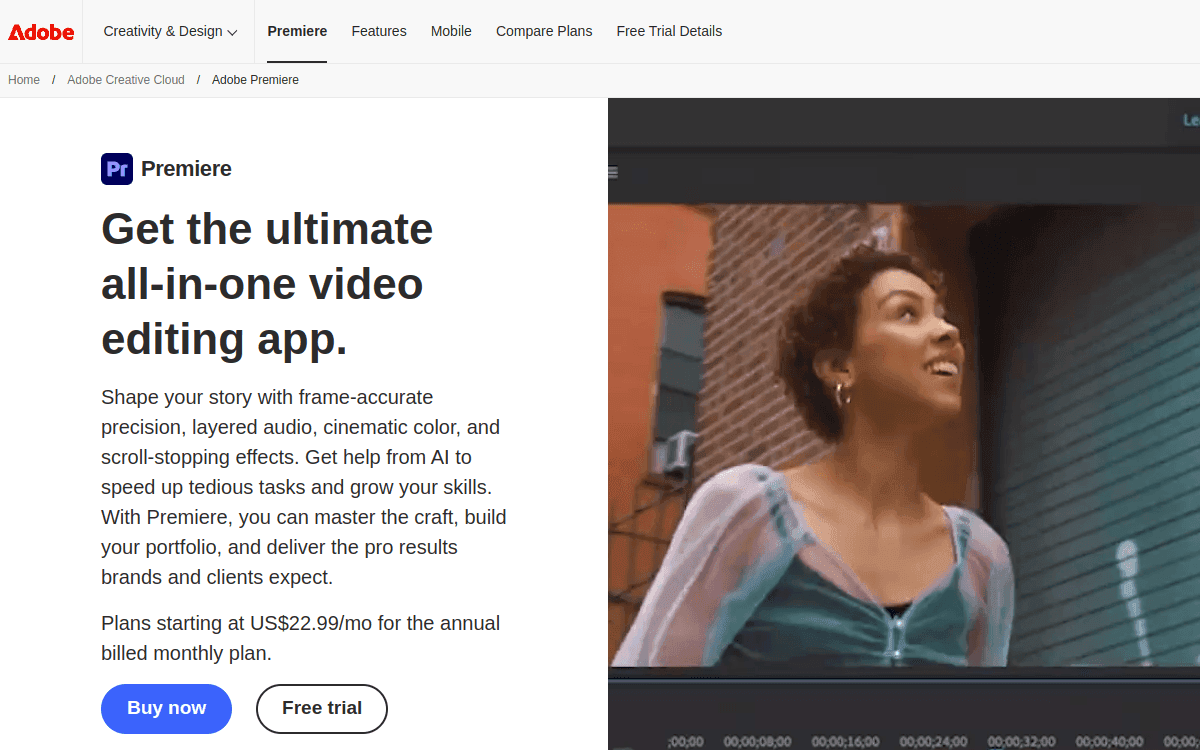Click the Adobe logo

(x=40, y=31)
